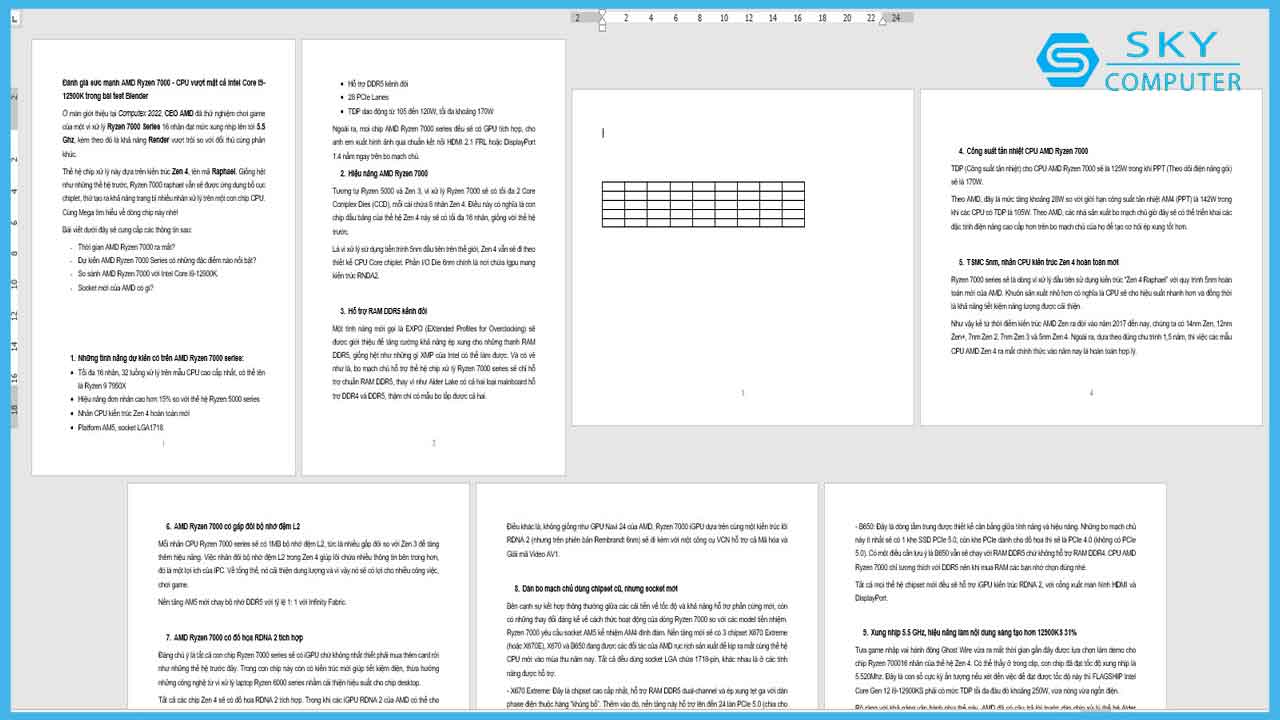Click heading '5. Xung nhịp 5.5 GHz, hiệu năng làm nội dung'

coord(970,633)
